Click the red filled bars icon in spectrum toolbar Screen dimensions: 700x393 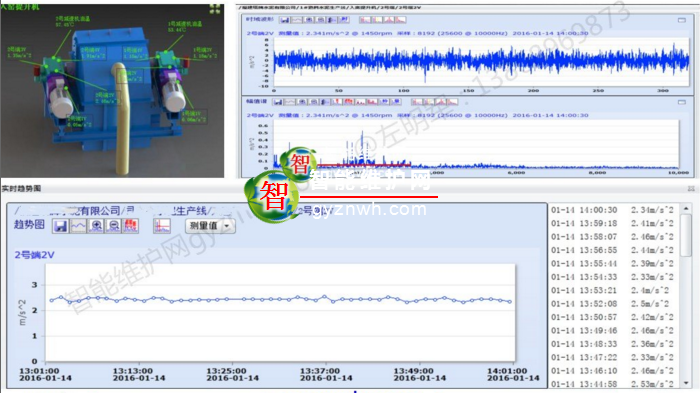coord(349,102)
